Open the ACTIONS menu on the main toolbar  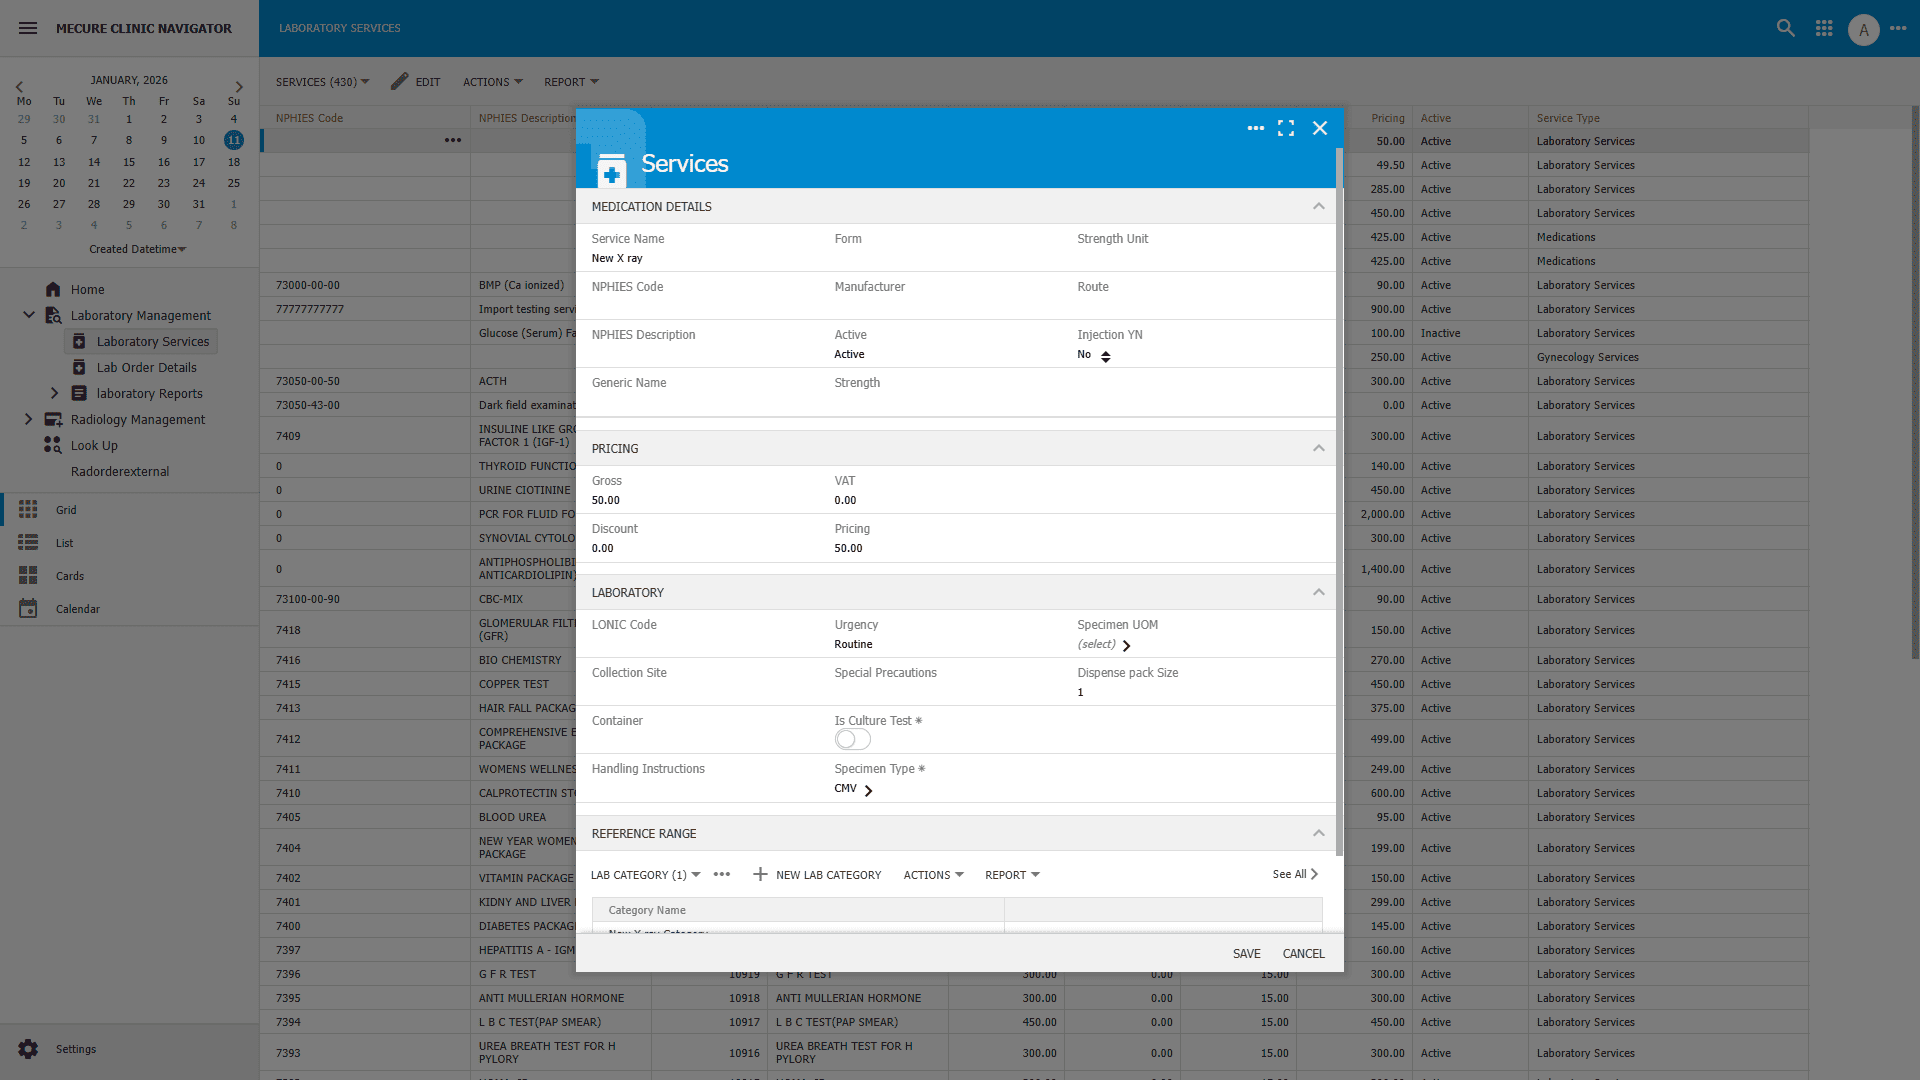click(x=491, y=81)
